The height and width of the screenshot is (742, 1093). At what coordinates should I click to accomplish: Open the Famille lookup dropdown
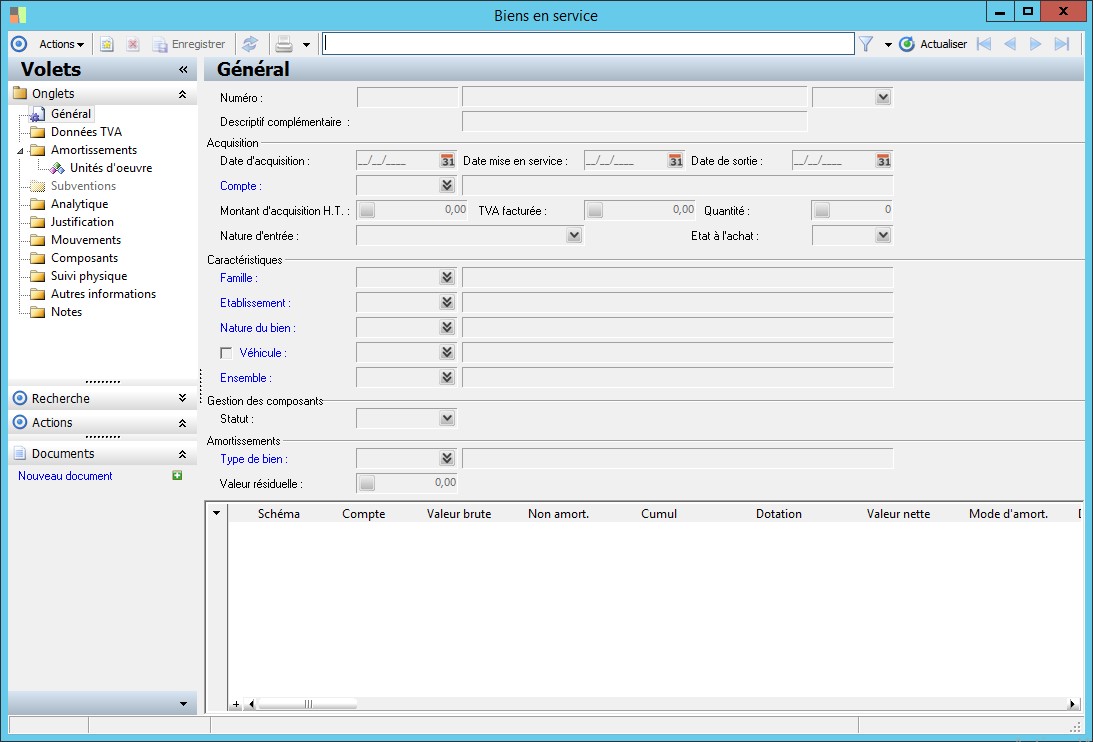tap(447, 278)
